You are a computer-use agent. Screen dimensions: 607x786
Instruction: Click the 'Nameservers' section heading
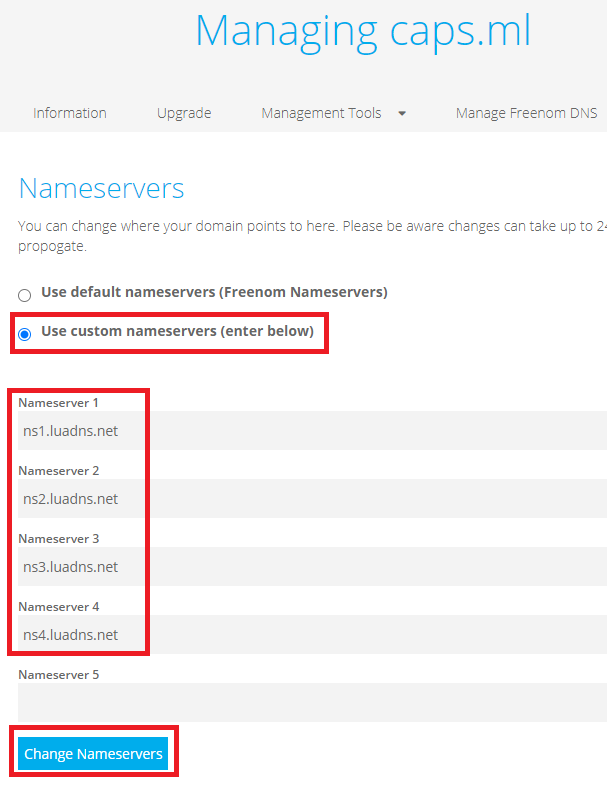pyautogui.click(x=101, y=189)
